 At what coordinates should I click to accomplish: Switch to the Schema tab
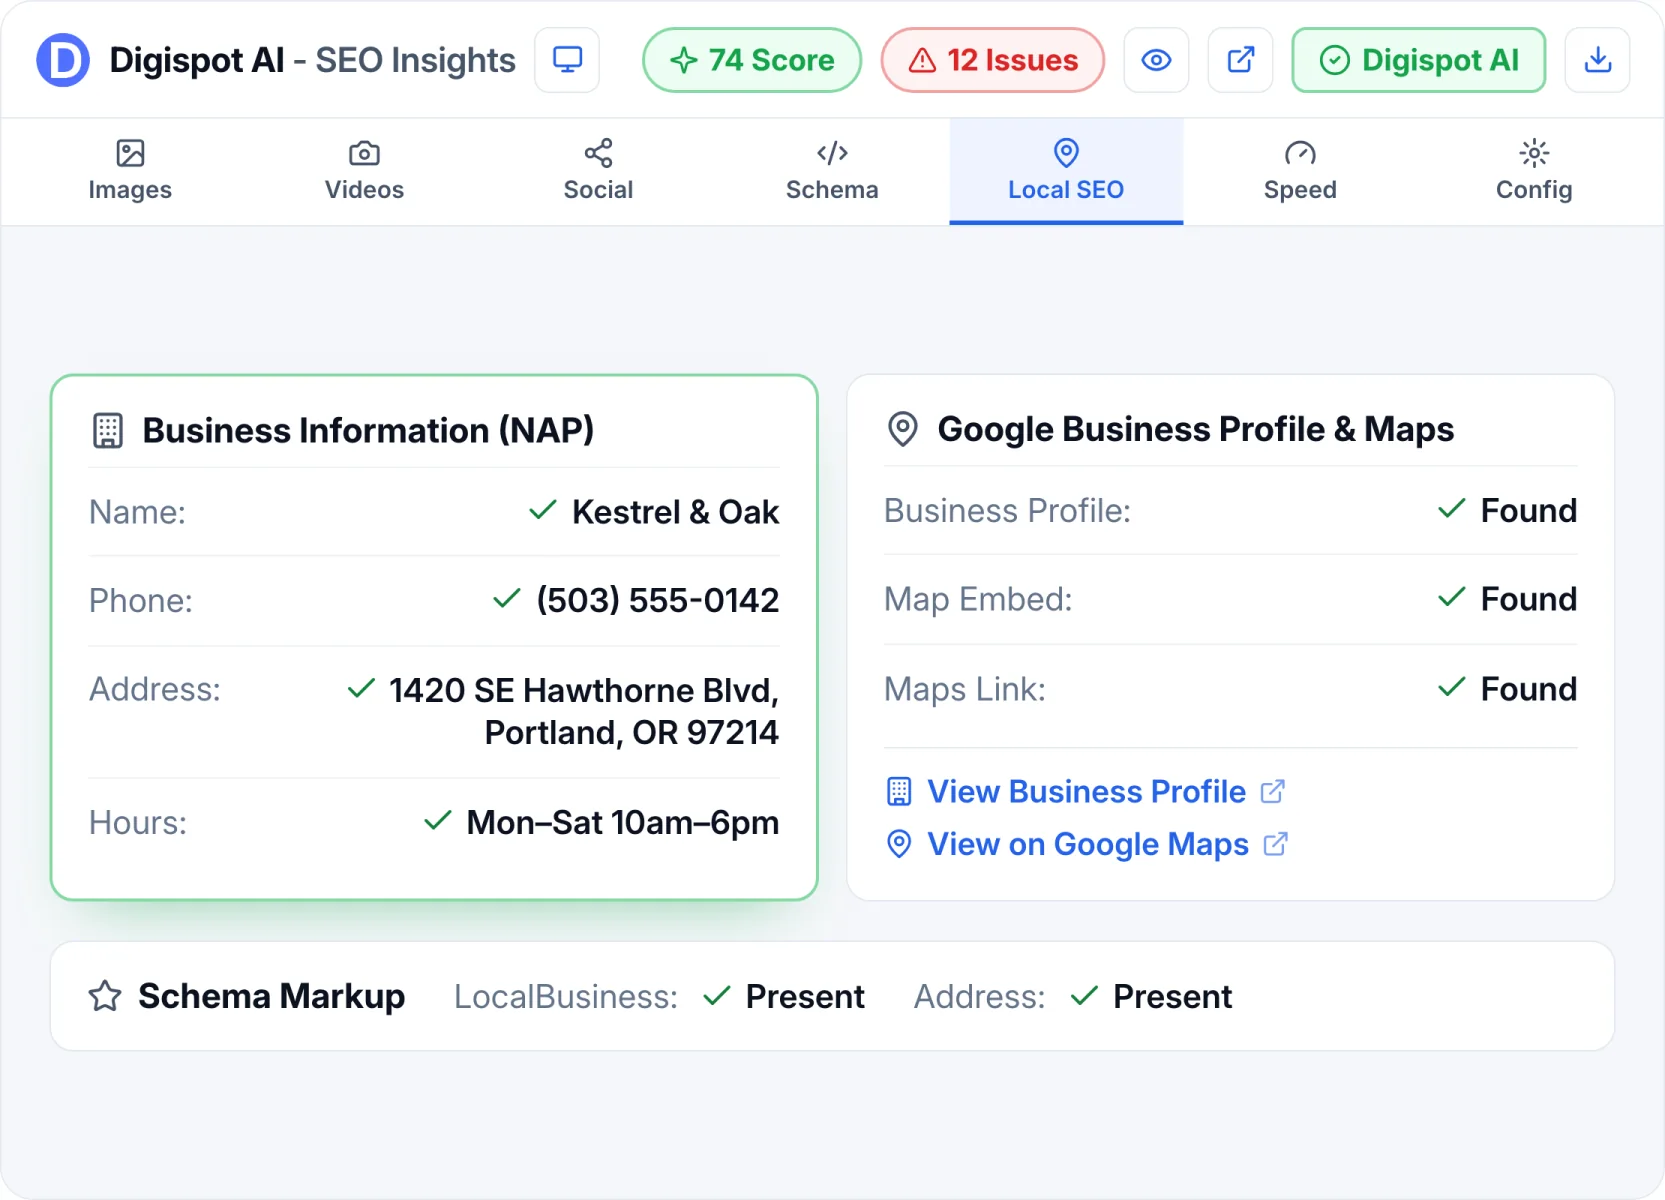(x=832, y=171)
